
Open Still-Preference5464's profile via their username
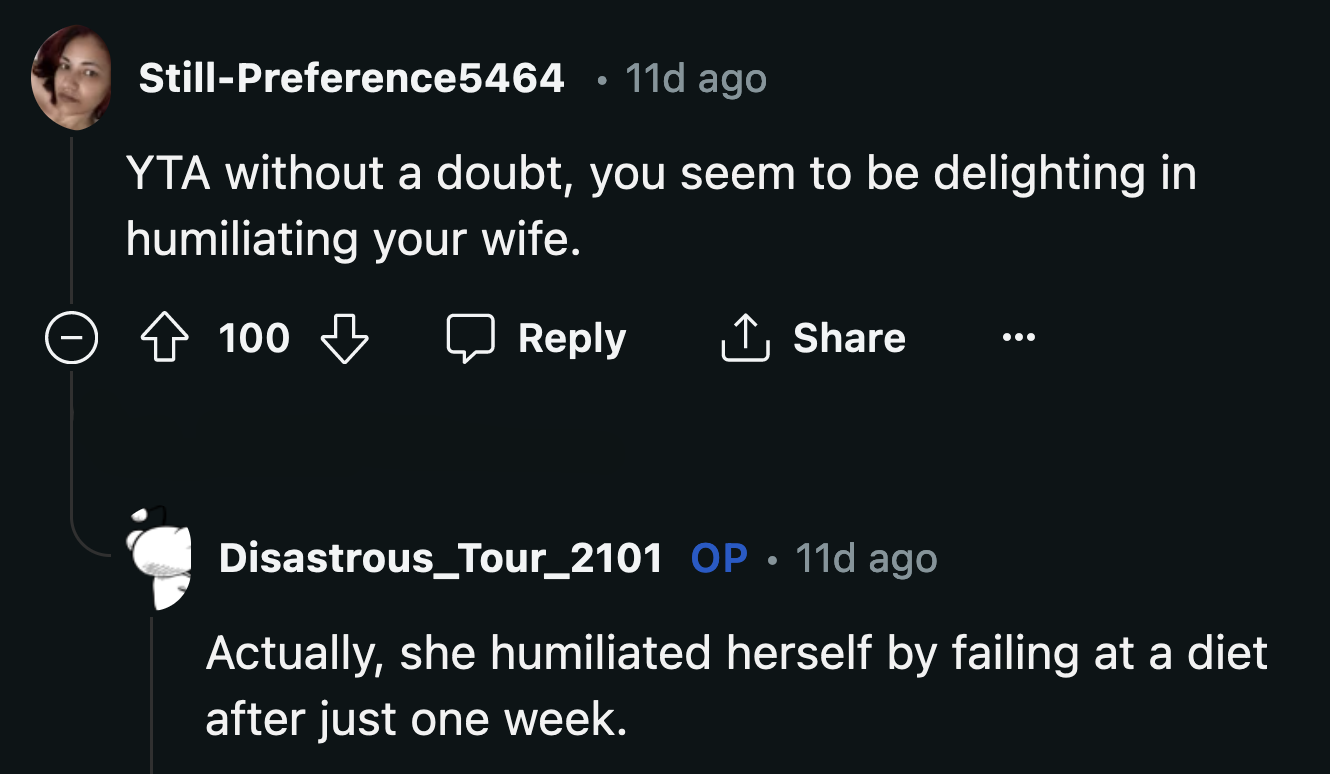pos(349,78)
